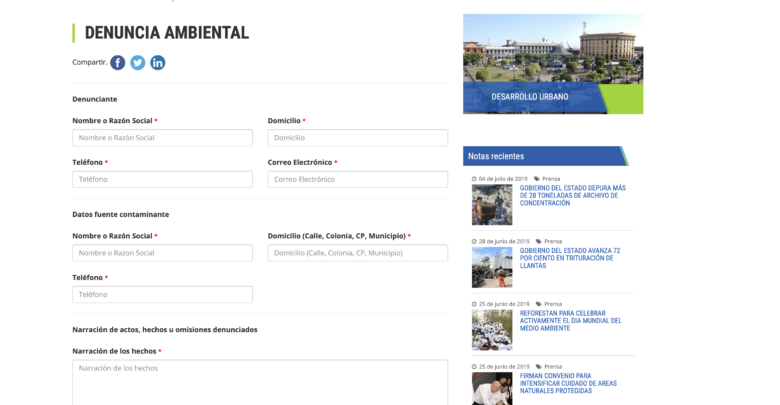Select the Correo Electrónico input field
Image resolution: width=780 pixels, height=405 pixels.
coord(358,180)
